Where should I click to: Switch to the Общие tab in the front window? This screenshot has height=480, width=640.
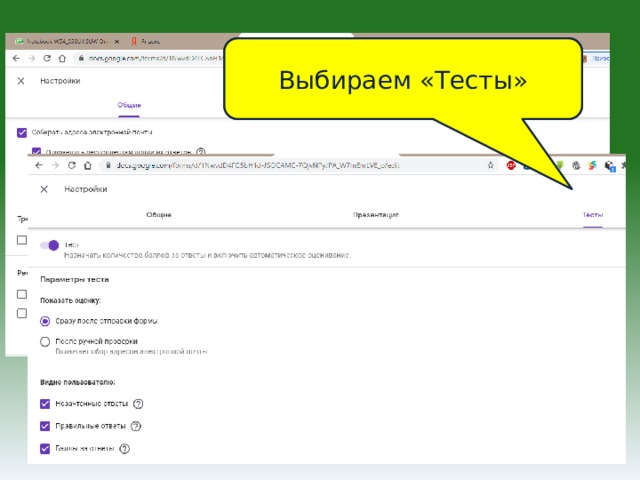point(159,215)
